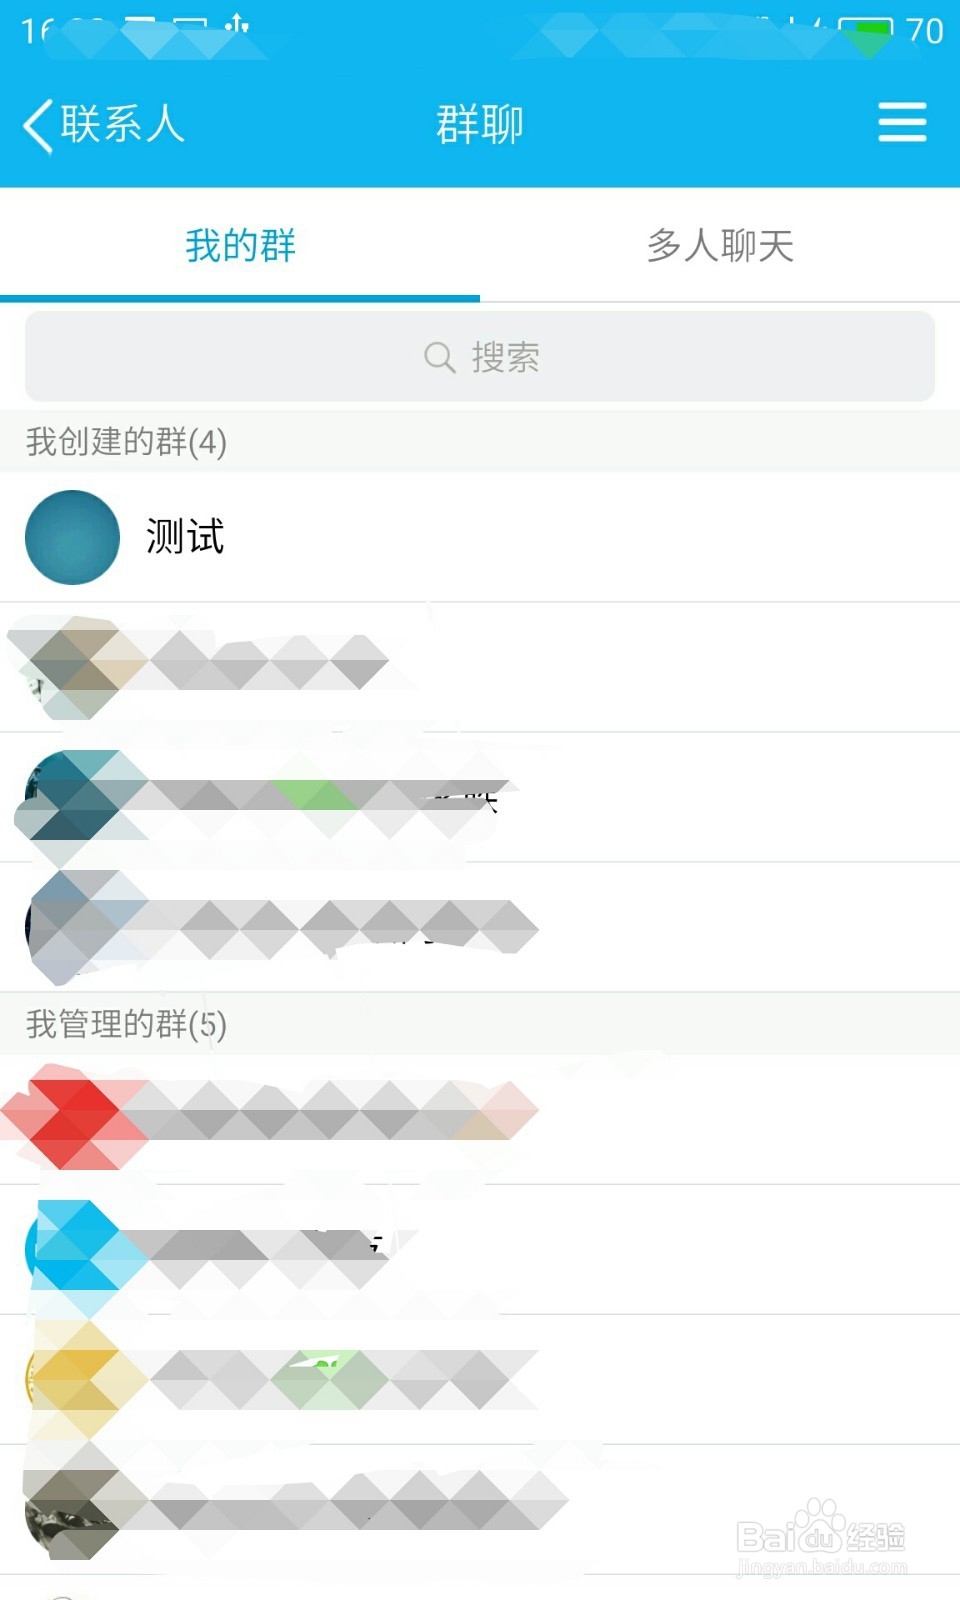Tap the battery indicator in status bar
960x1600 pixels.
pos(865,30)
